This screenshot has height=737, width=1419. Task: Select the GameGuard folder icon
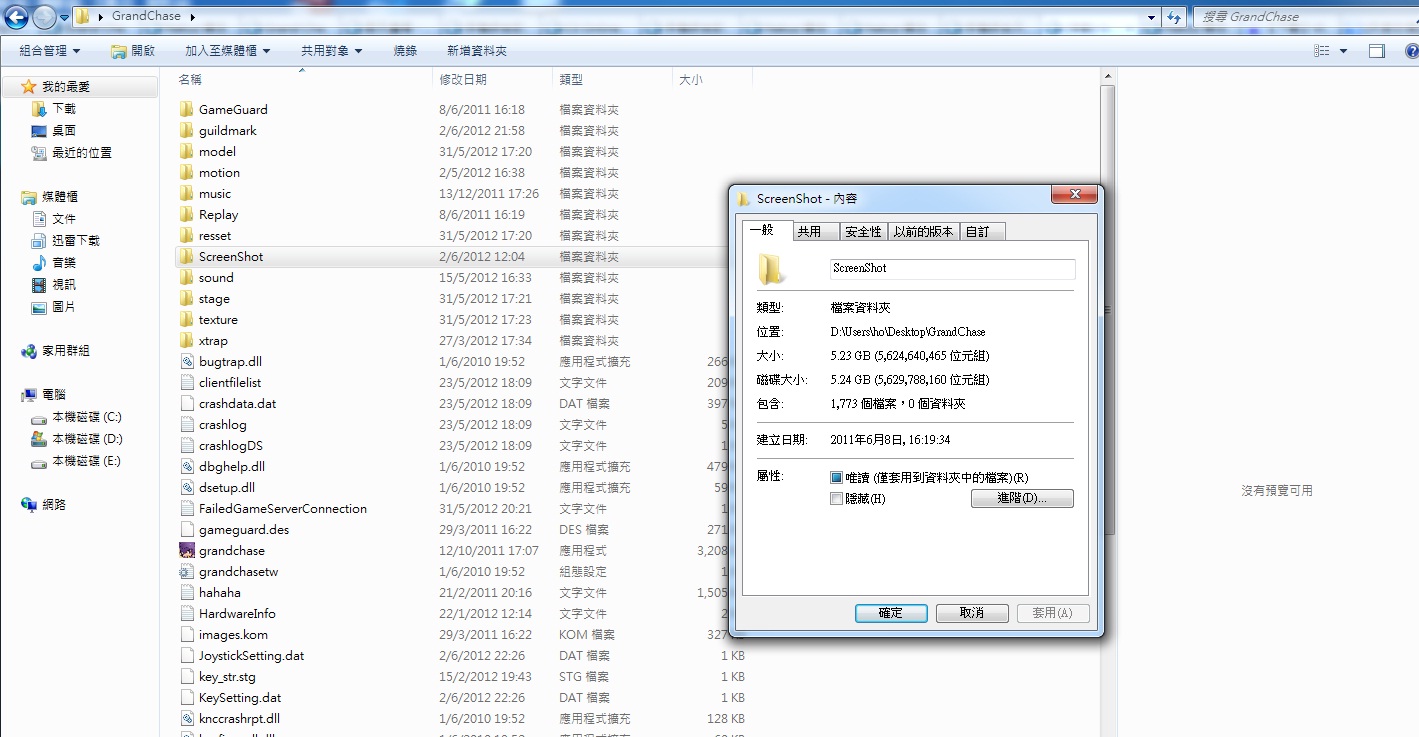coord(187,110)
